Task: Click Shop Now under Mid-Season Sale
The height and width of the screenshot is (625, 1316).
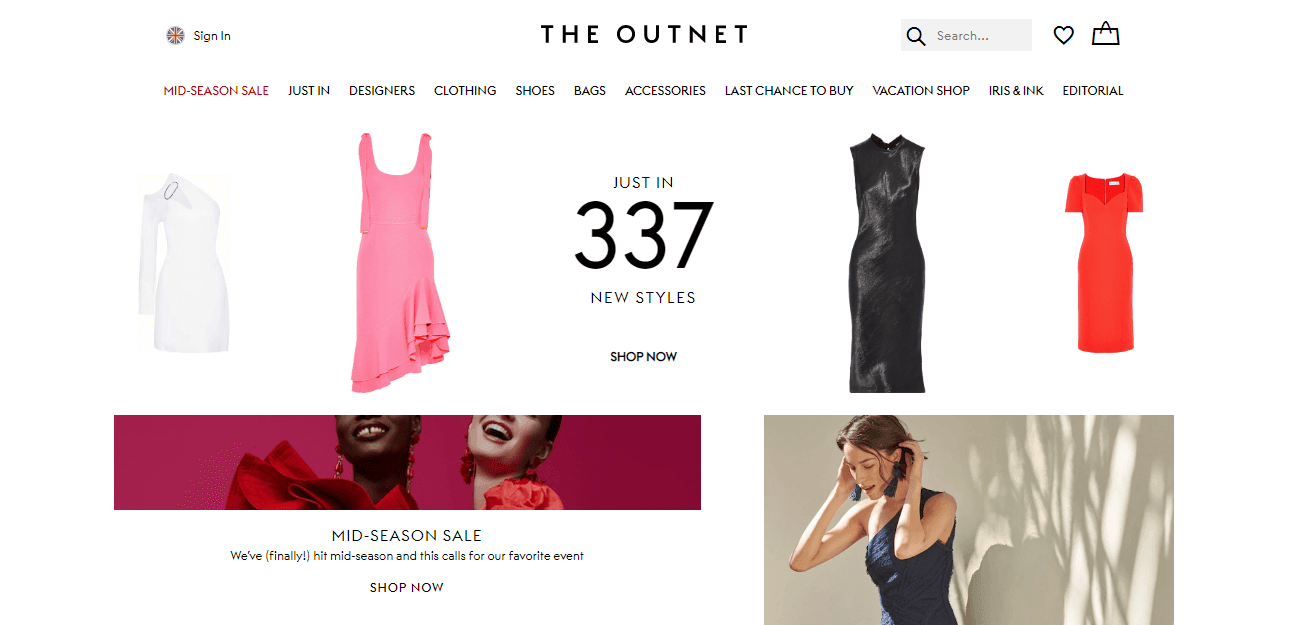Action: [407, 588]
